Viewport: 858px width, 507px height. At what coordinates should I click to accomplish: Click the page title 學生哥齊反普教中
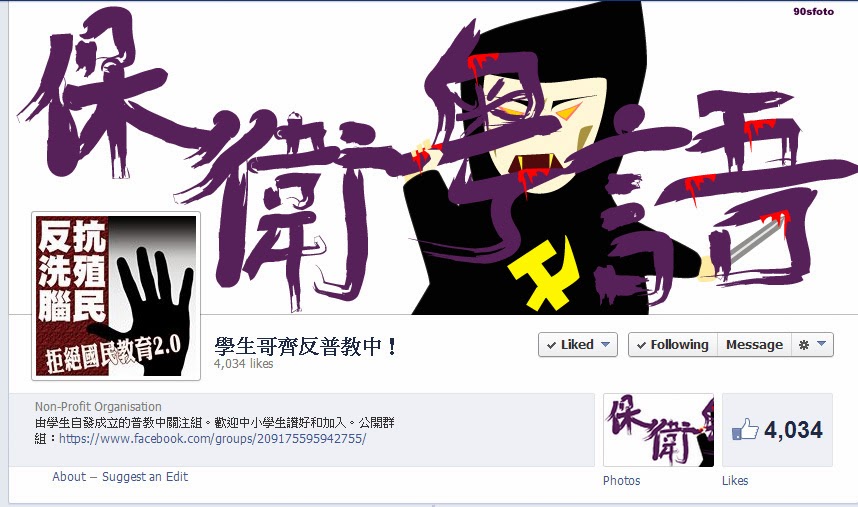[306, 346]
